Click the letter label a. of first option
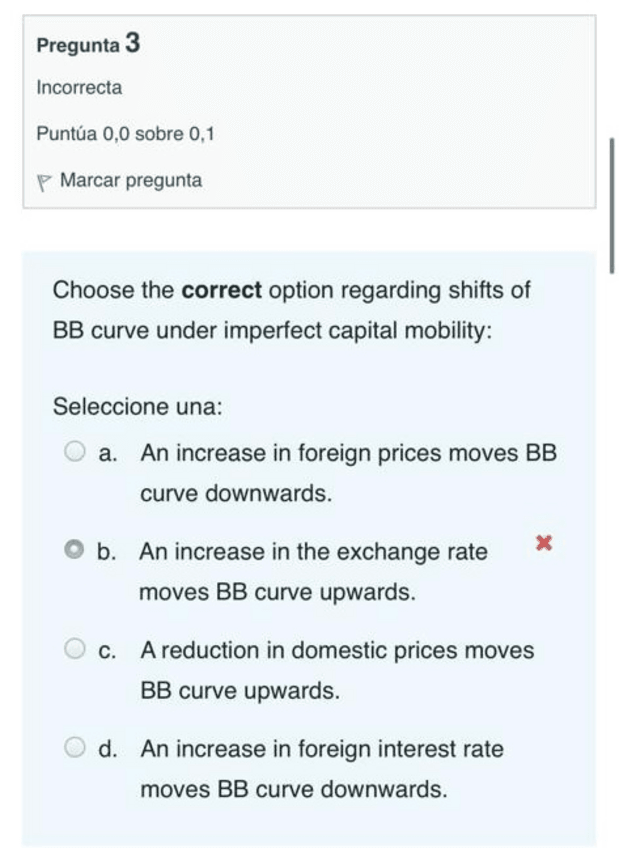 (x=108, y=454)
